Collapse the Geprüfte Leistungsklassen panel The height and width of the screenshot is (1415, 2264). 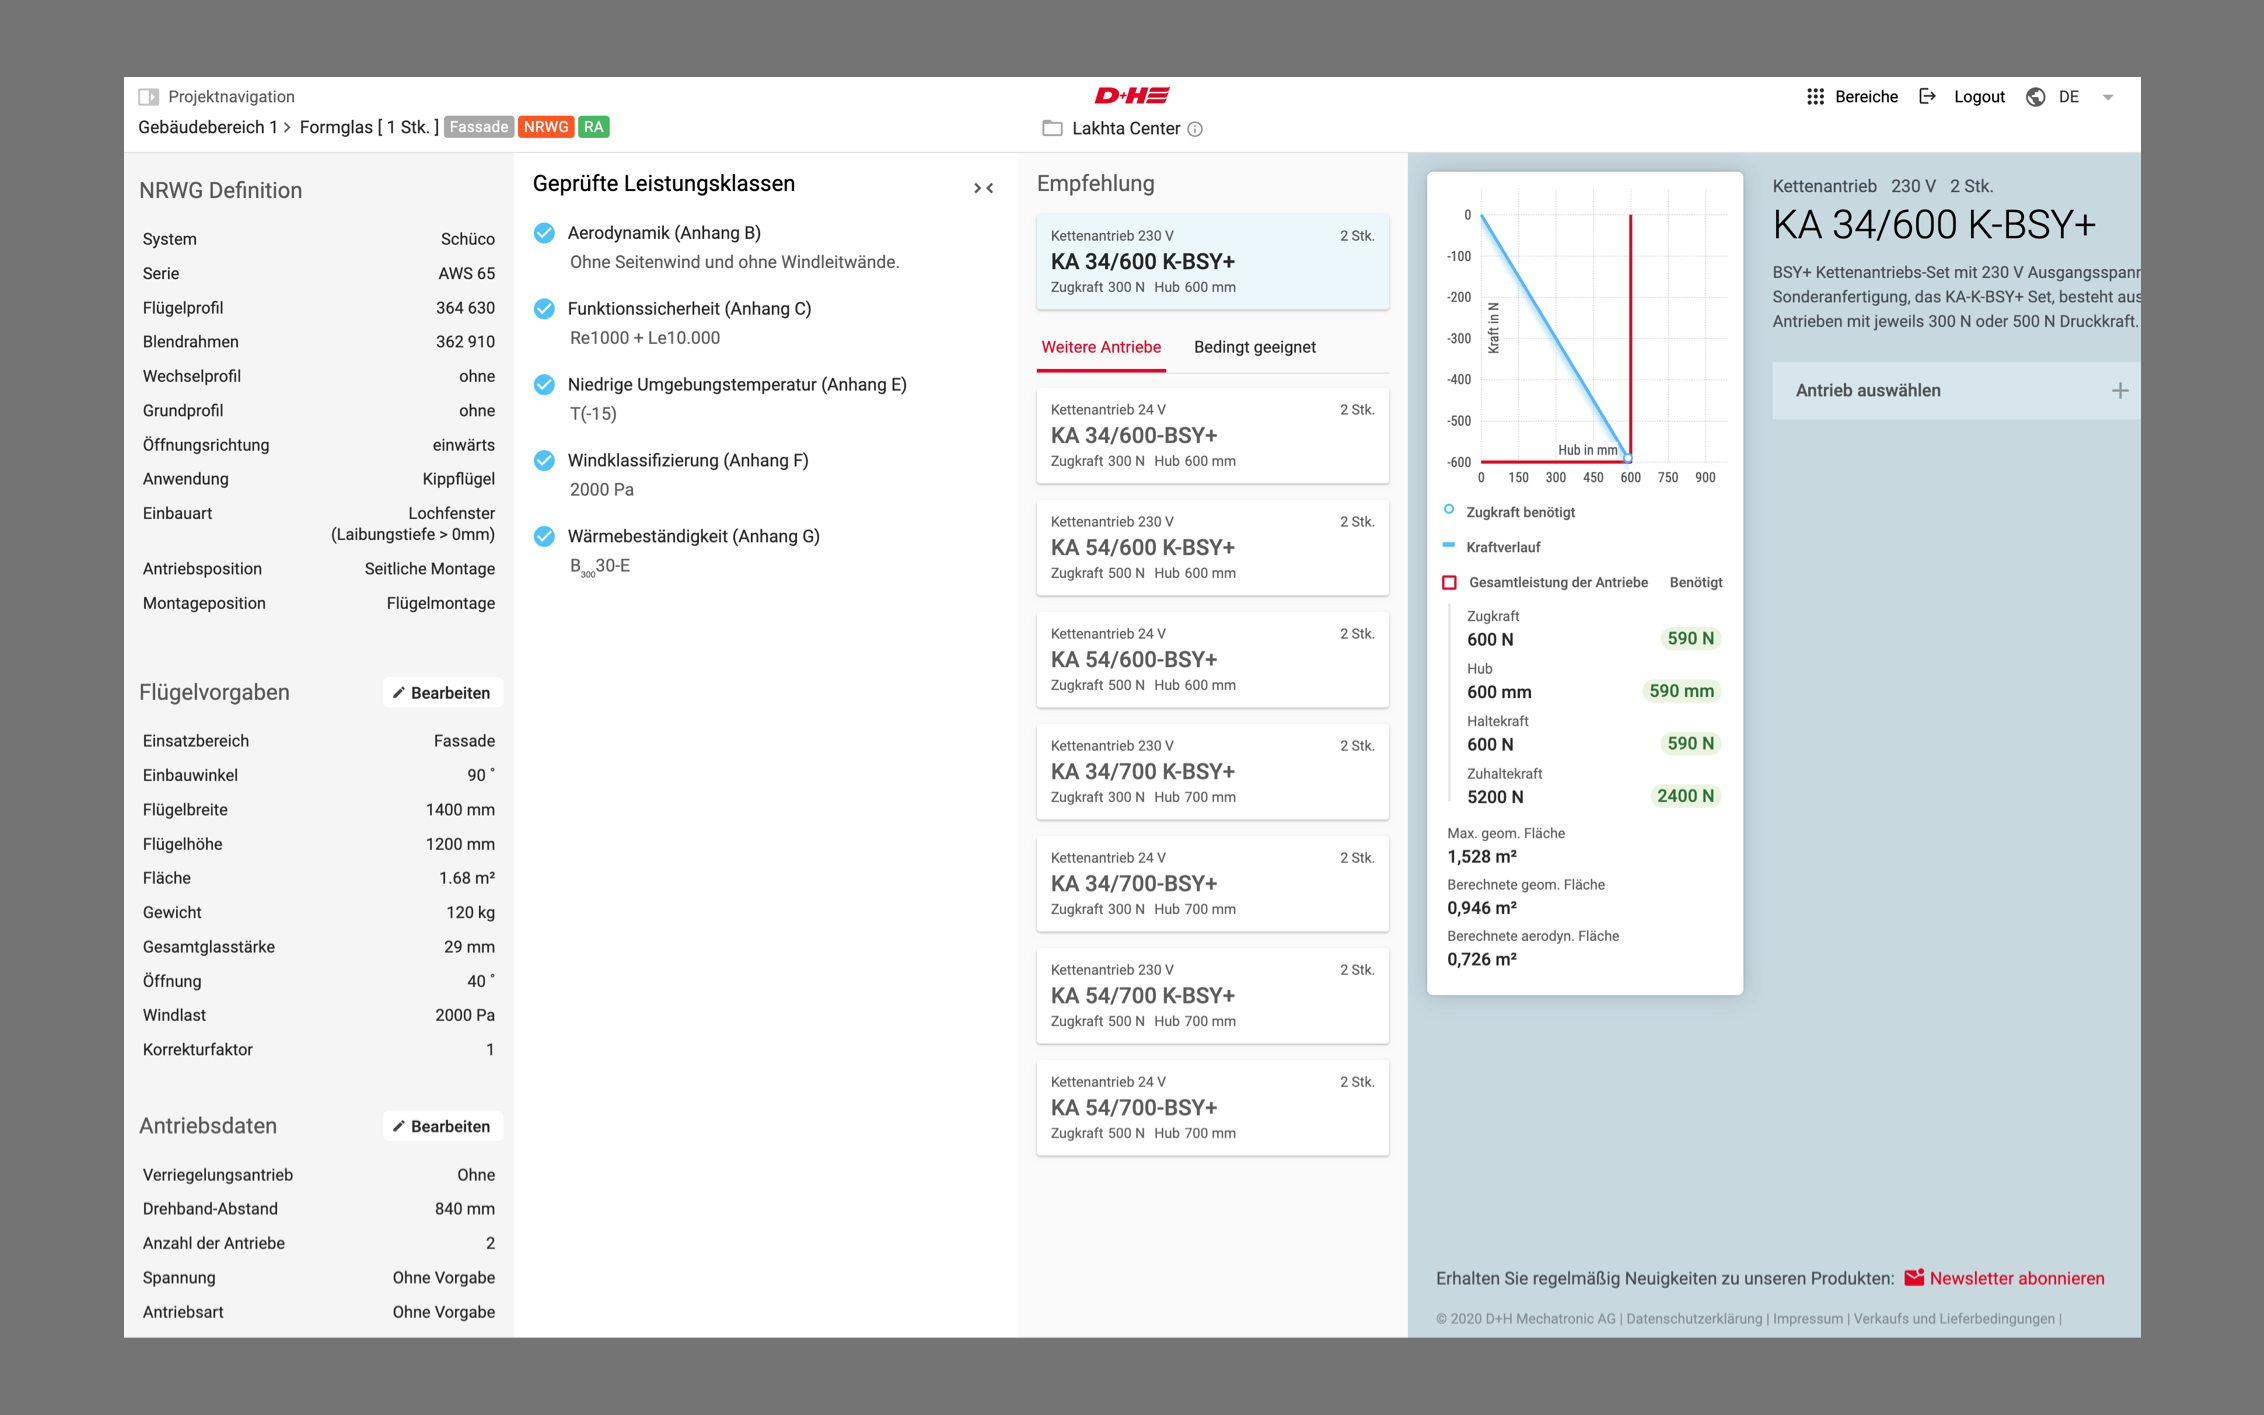(983, 187)
